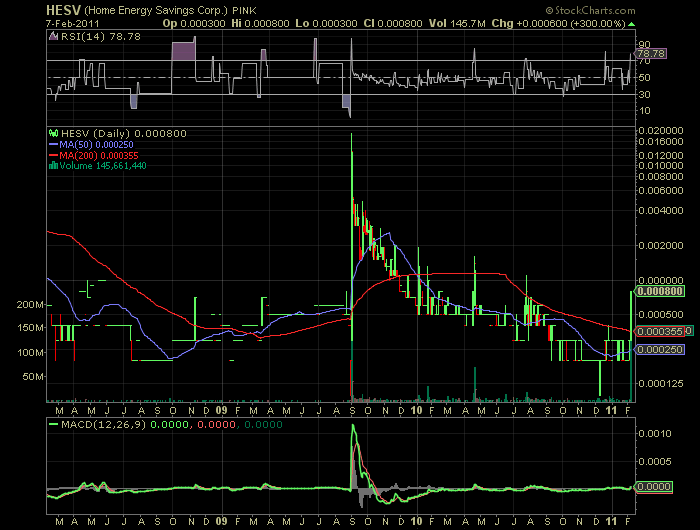Viewport: 700px width, 530px height.
Task: Click the 0.002000 price axis label
Action: click(661, 246)
